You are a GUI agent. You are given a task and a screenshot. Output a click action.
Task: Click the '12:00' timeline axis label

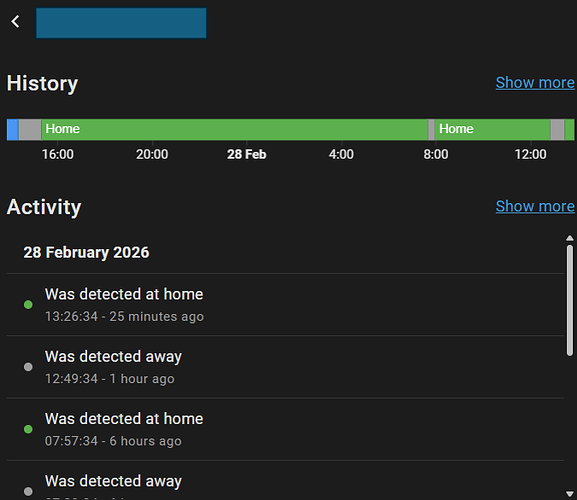[x=530, y=154]
